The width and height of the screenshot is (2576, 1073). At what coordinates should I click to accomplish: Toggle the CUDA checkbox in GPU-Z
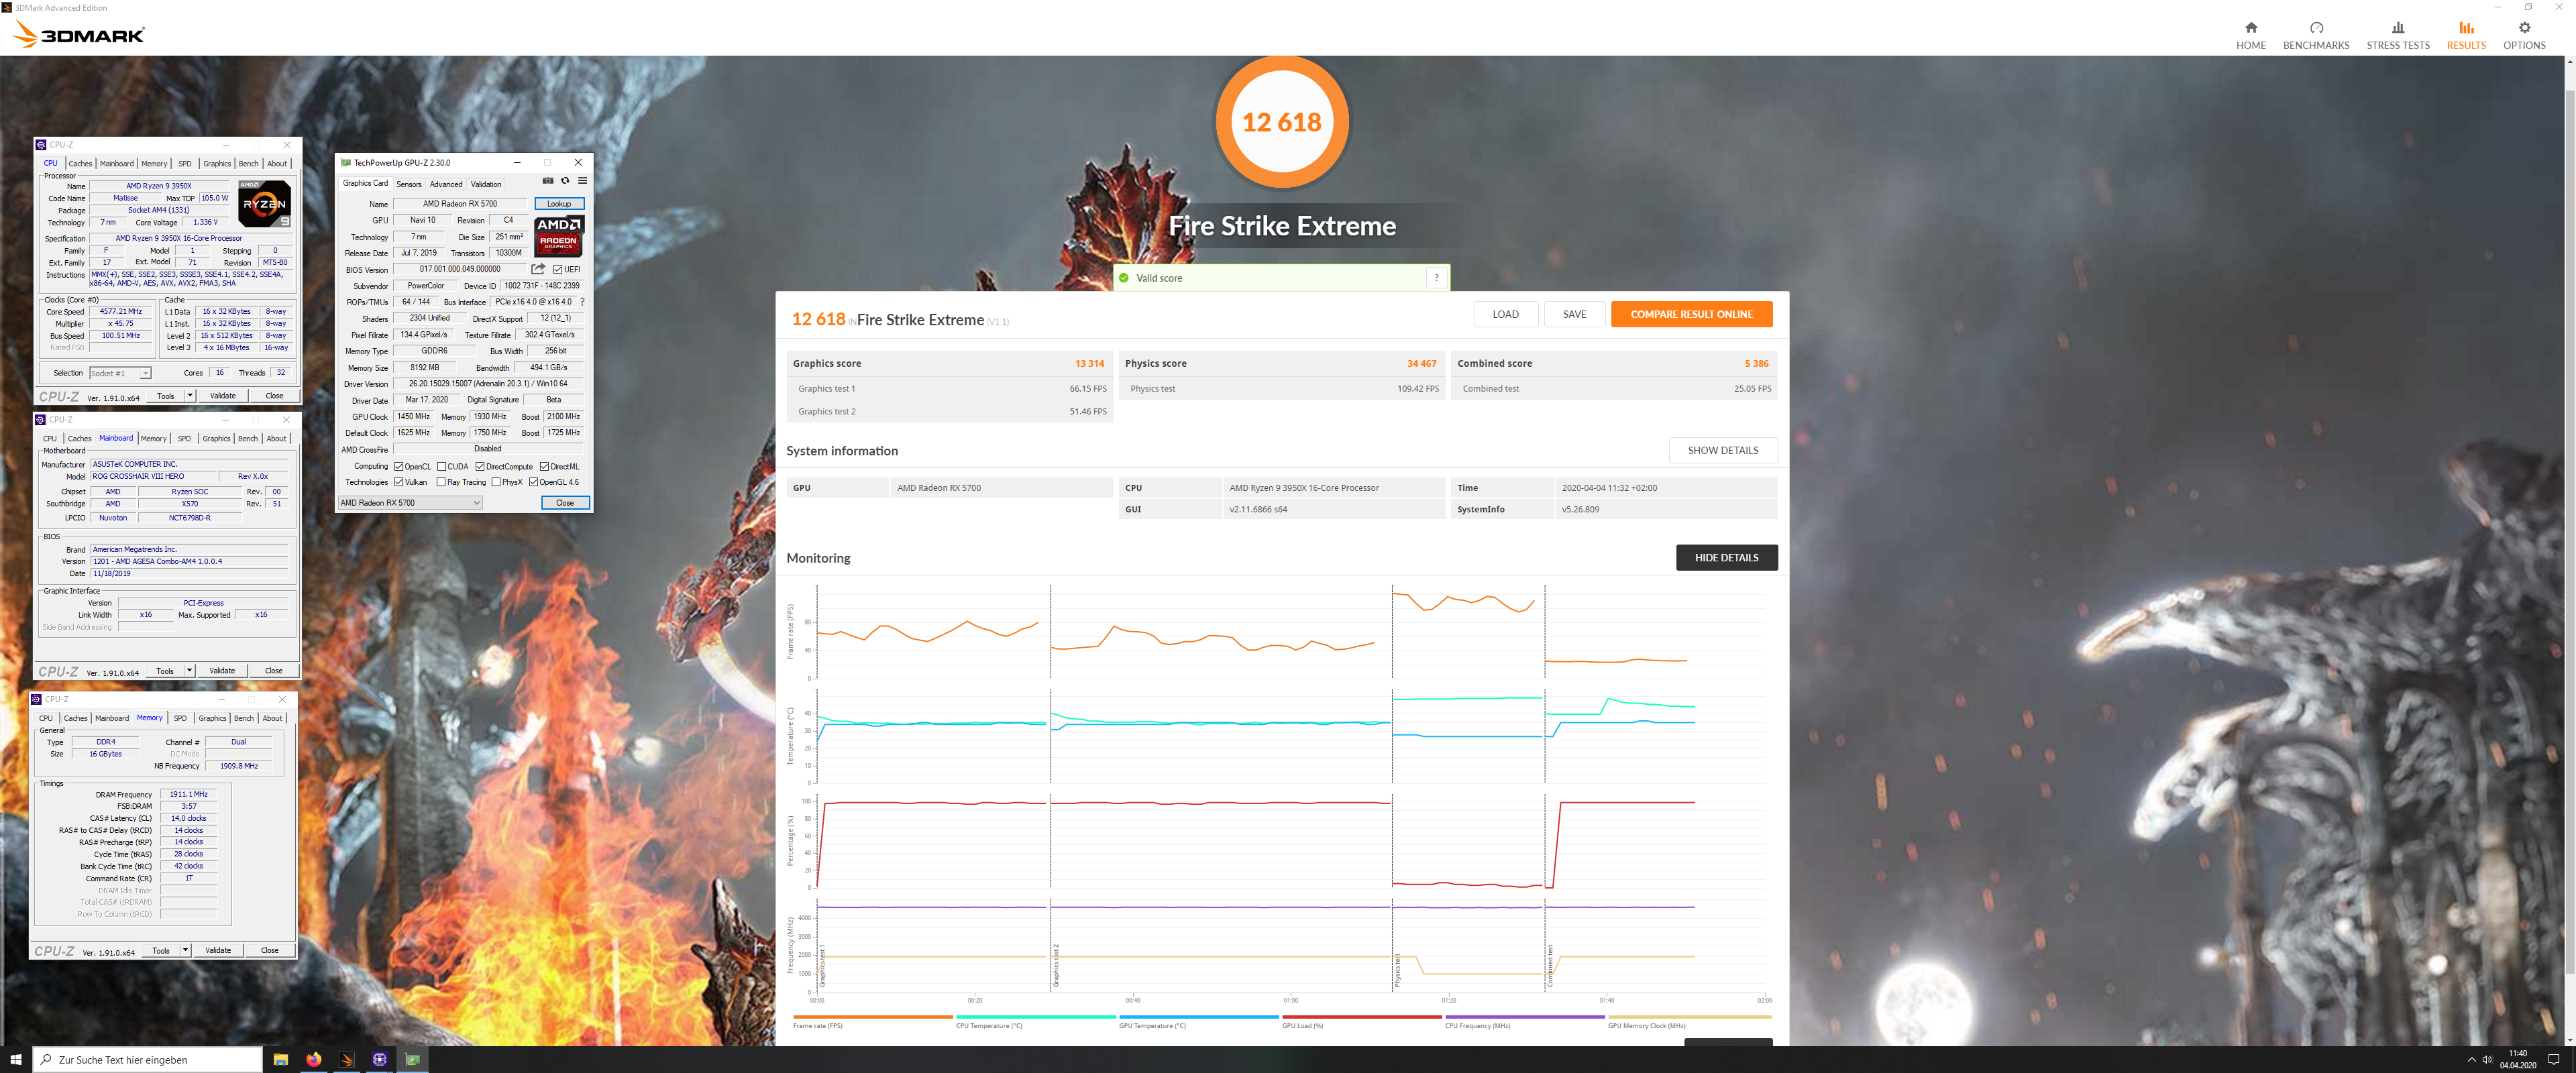tap(441, 466)
